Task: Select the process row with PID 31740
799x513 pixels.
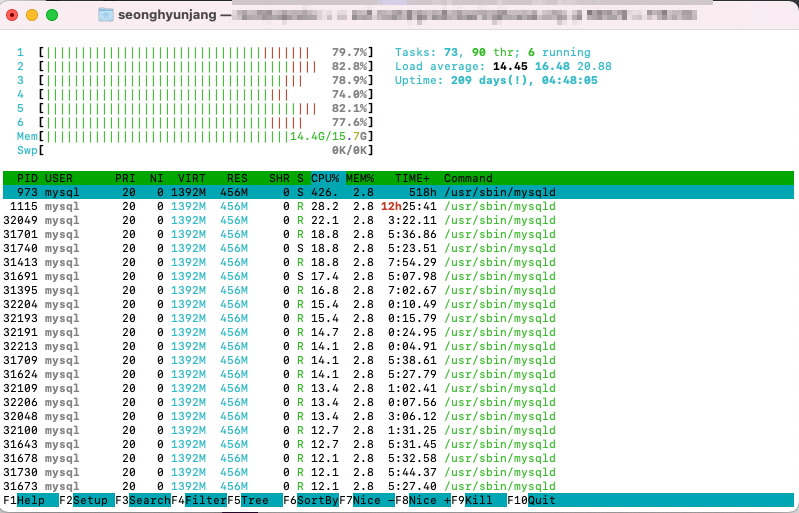Action: tap(398, 248)
